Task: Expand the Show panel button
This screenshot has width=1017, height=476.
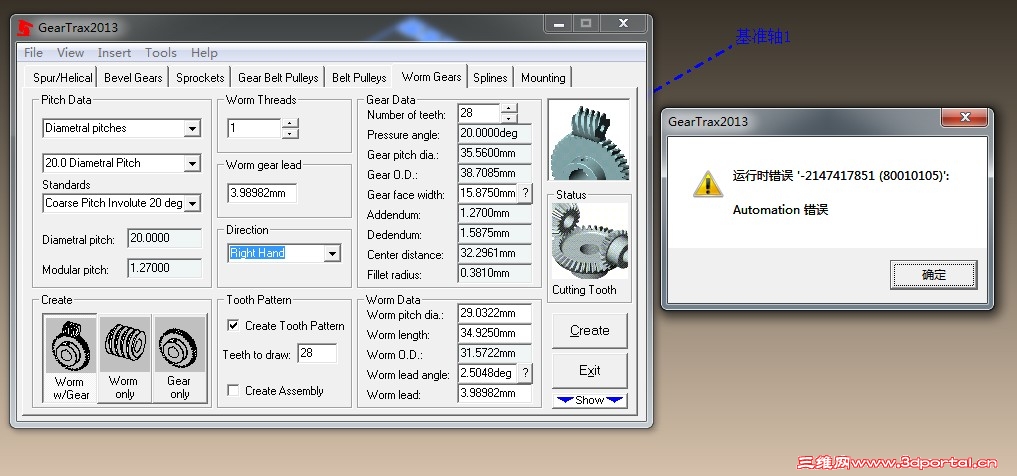Action: tap(590, 400)
